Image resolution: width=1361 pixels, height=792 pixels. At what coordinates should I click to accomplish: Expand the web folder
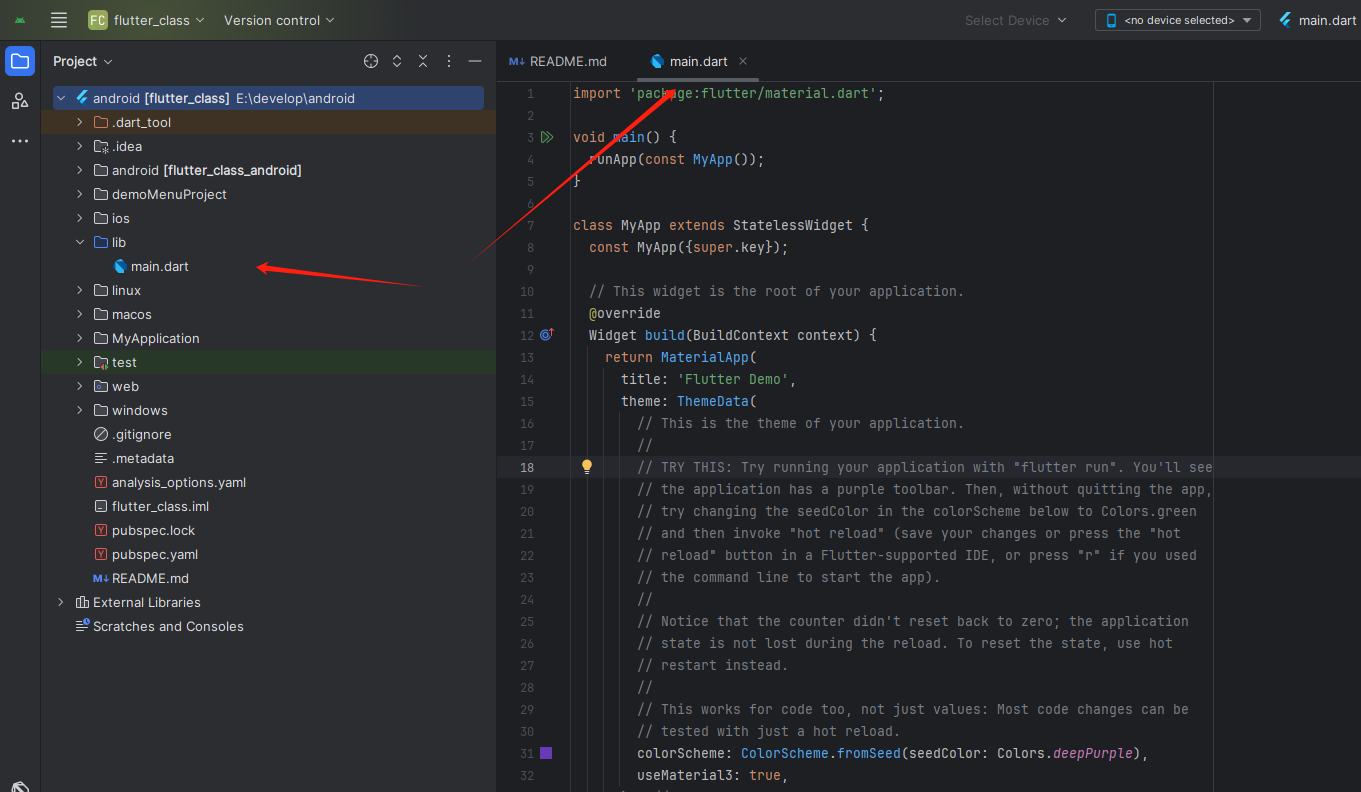pos(80,386)
